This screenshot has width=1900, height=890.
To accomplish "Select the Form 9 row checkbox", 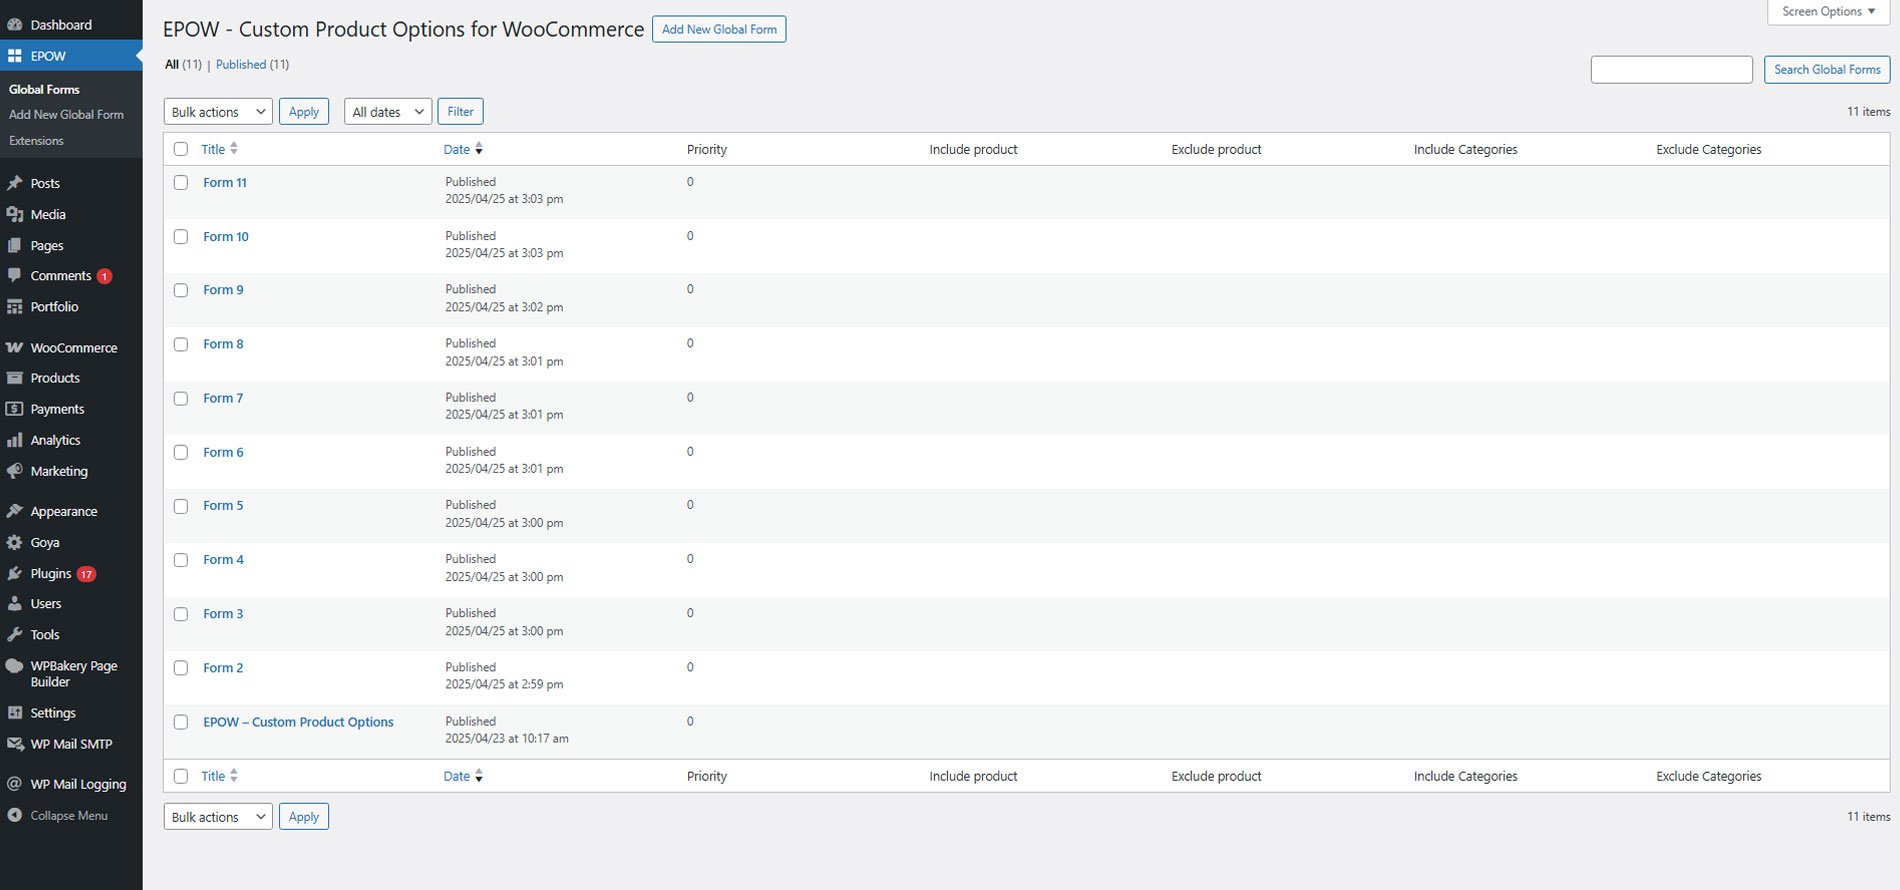I will 181,290.
